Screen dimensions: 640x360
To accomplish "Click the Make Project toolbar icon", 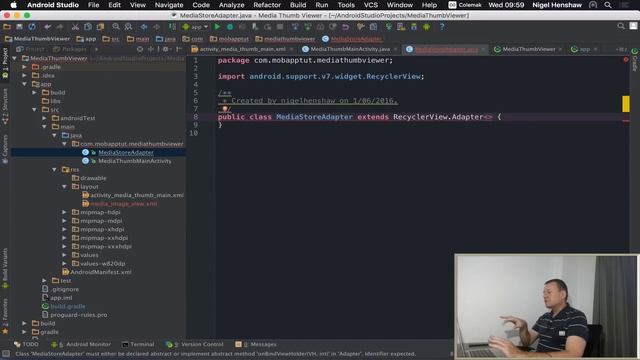I will pyautogui.click(x=172, y=27).
